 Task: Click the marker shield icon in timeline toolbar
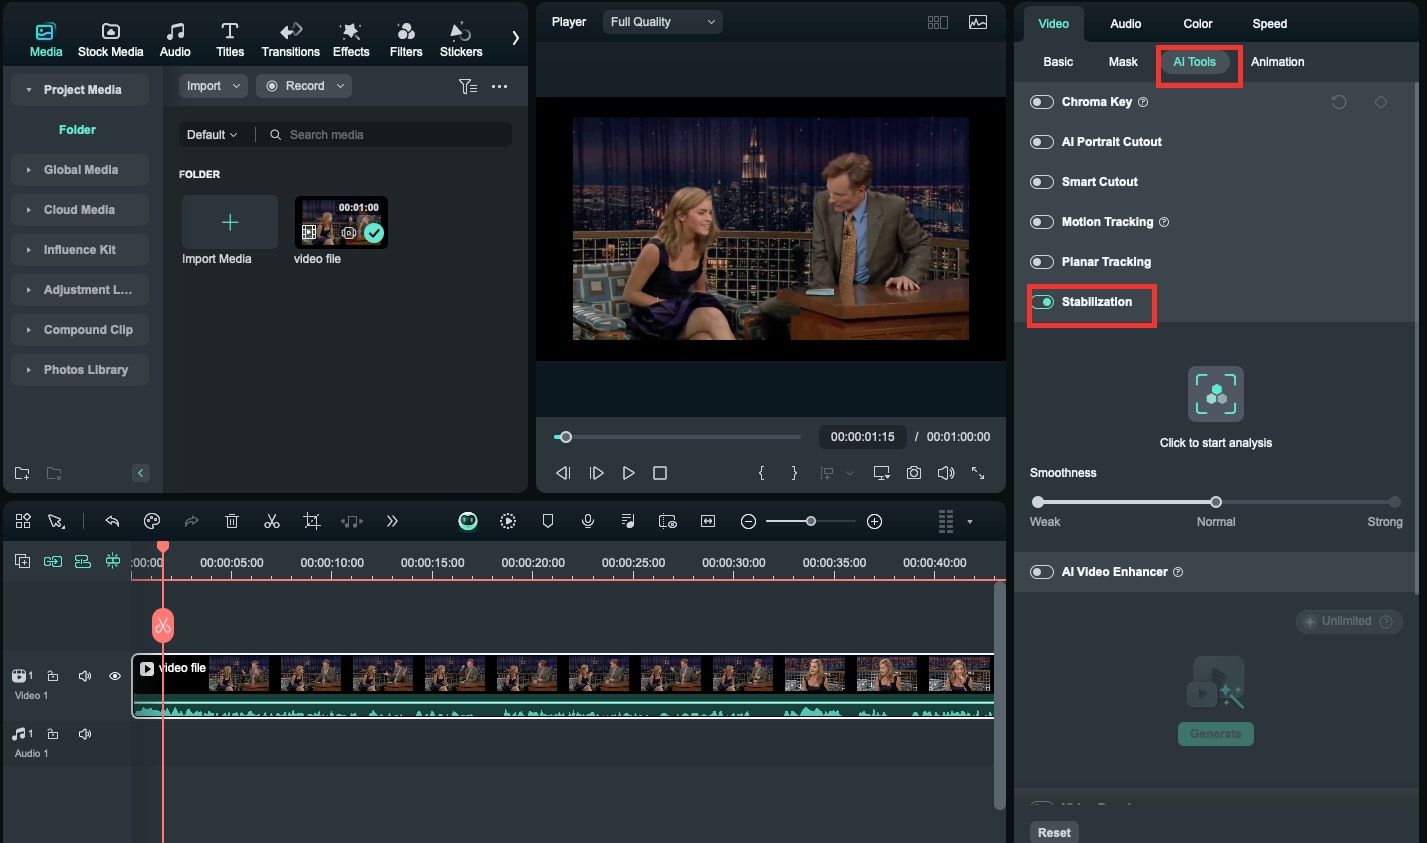coord(548,521)
